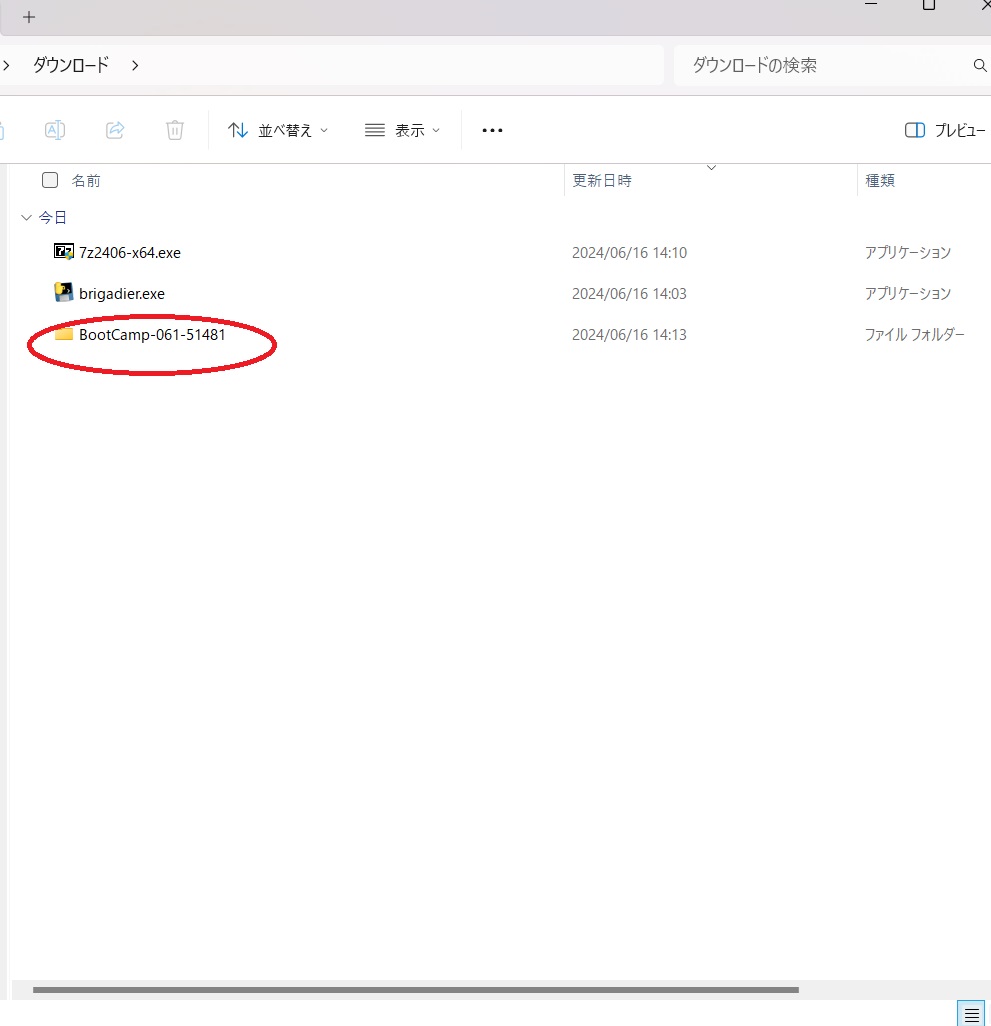991x1026 pixels.
Task: Tick the checkbox next to 7z2406-x64.exe
Action: click(50, 252)
